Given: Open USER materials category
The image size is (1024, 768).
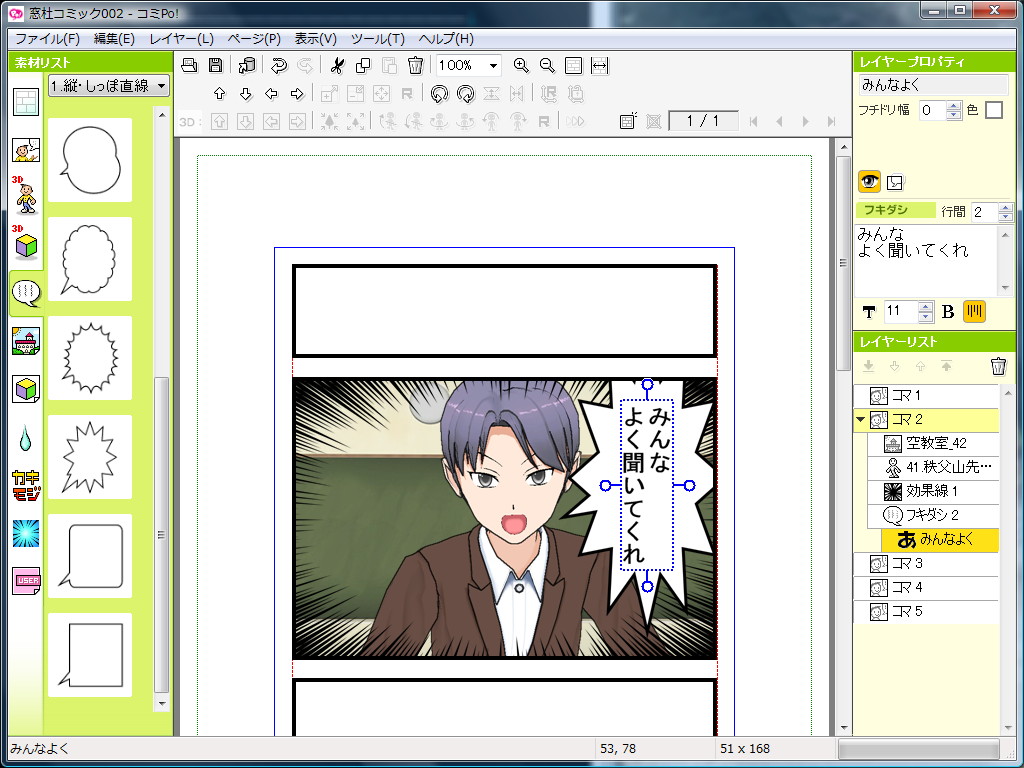Looking at the screenshot, I should click(x=26, y=581).
